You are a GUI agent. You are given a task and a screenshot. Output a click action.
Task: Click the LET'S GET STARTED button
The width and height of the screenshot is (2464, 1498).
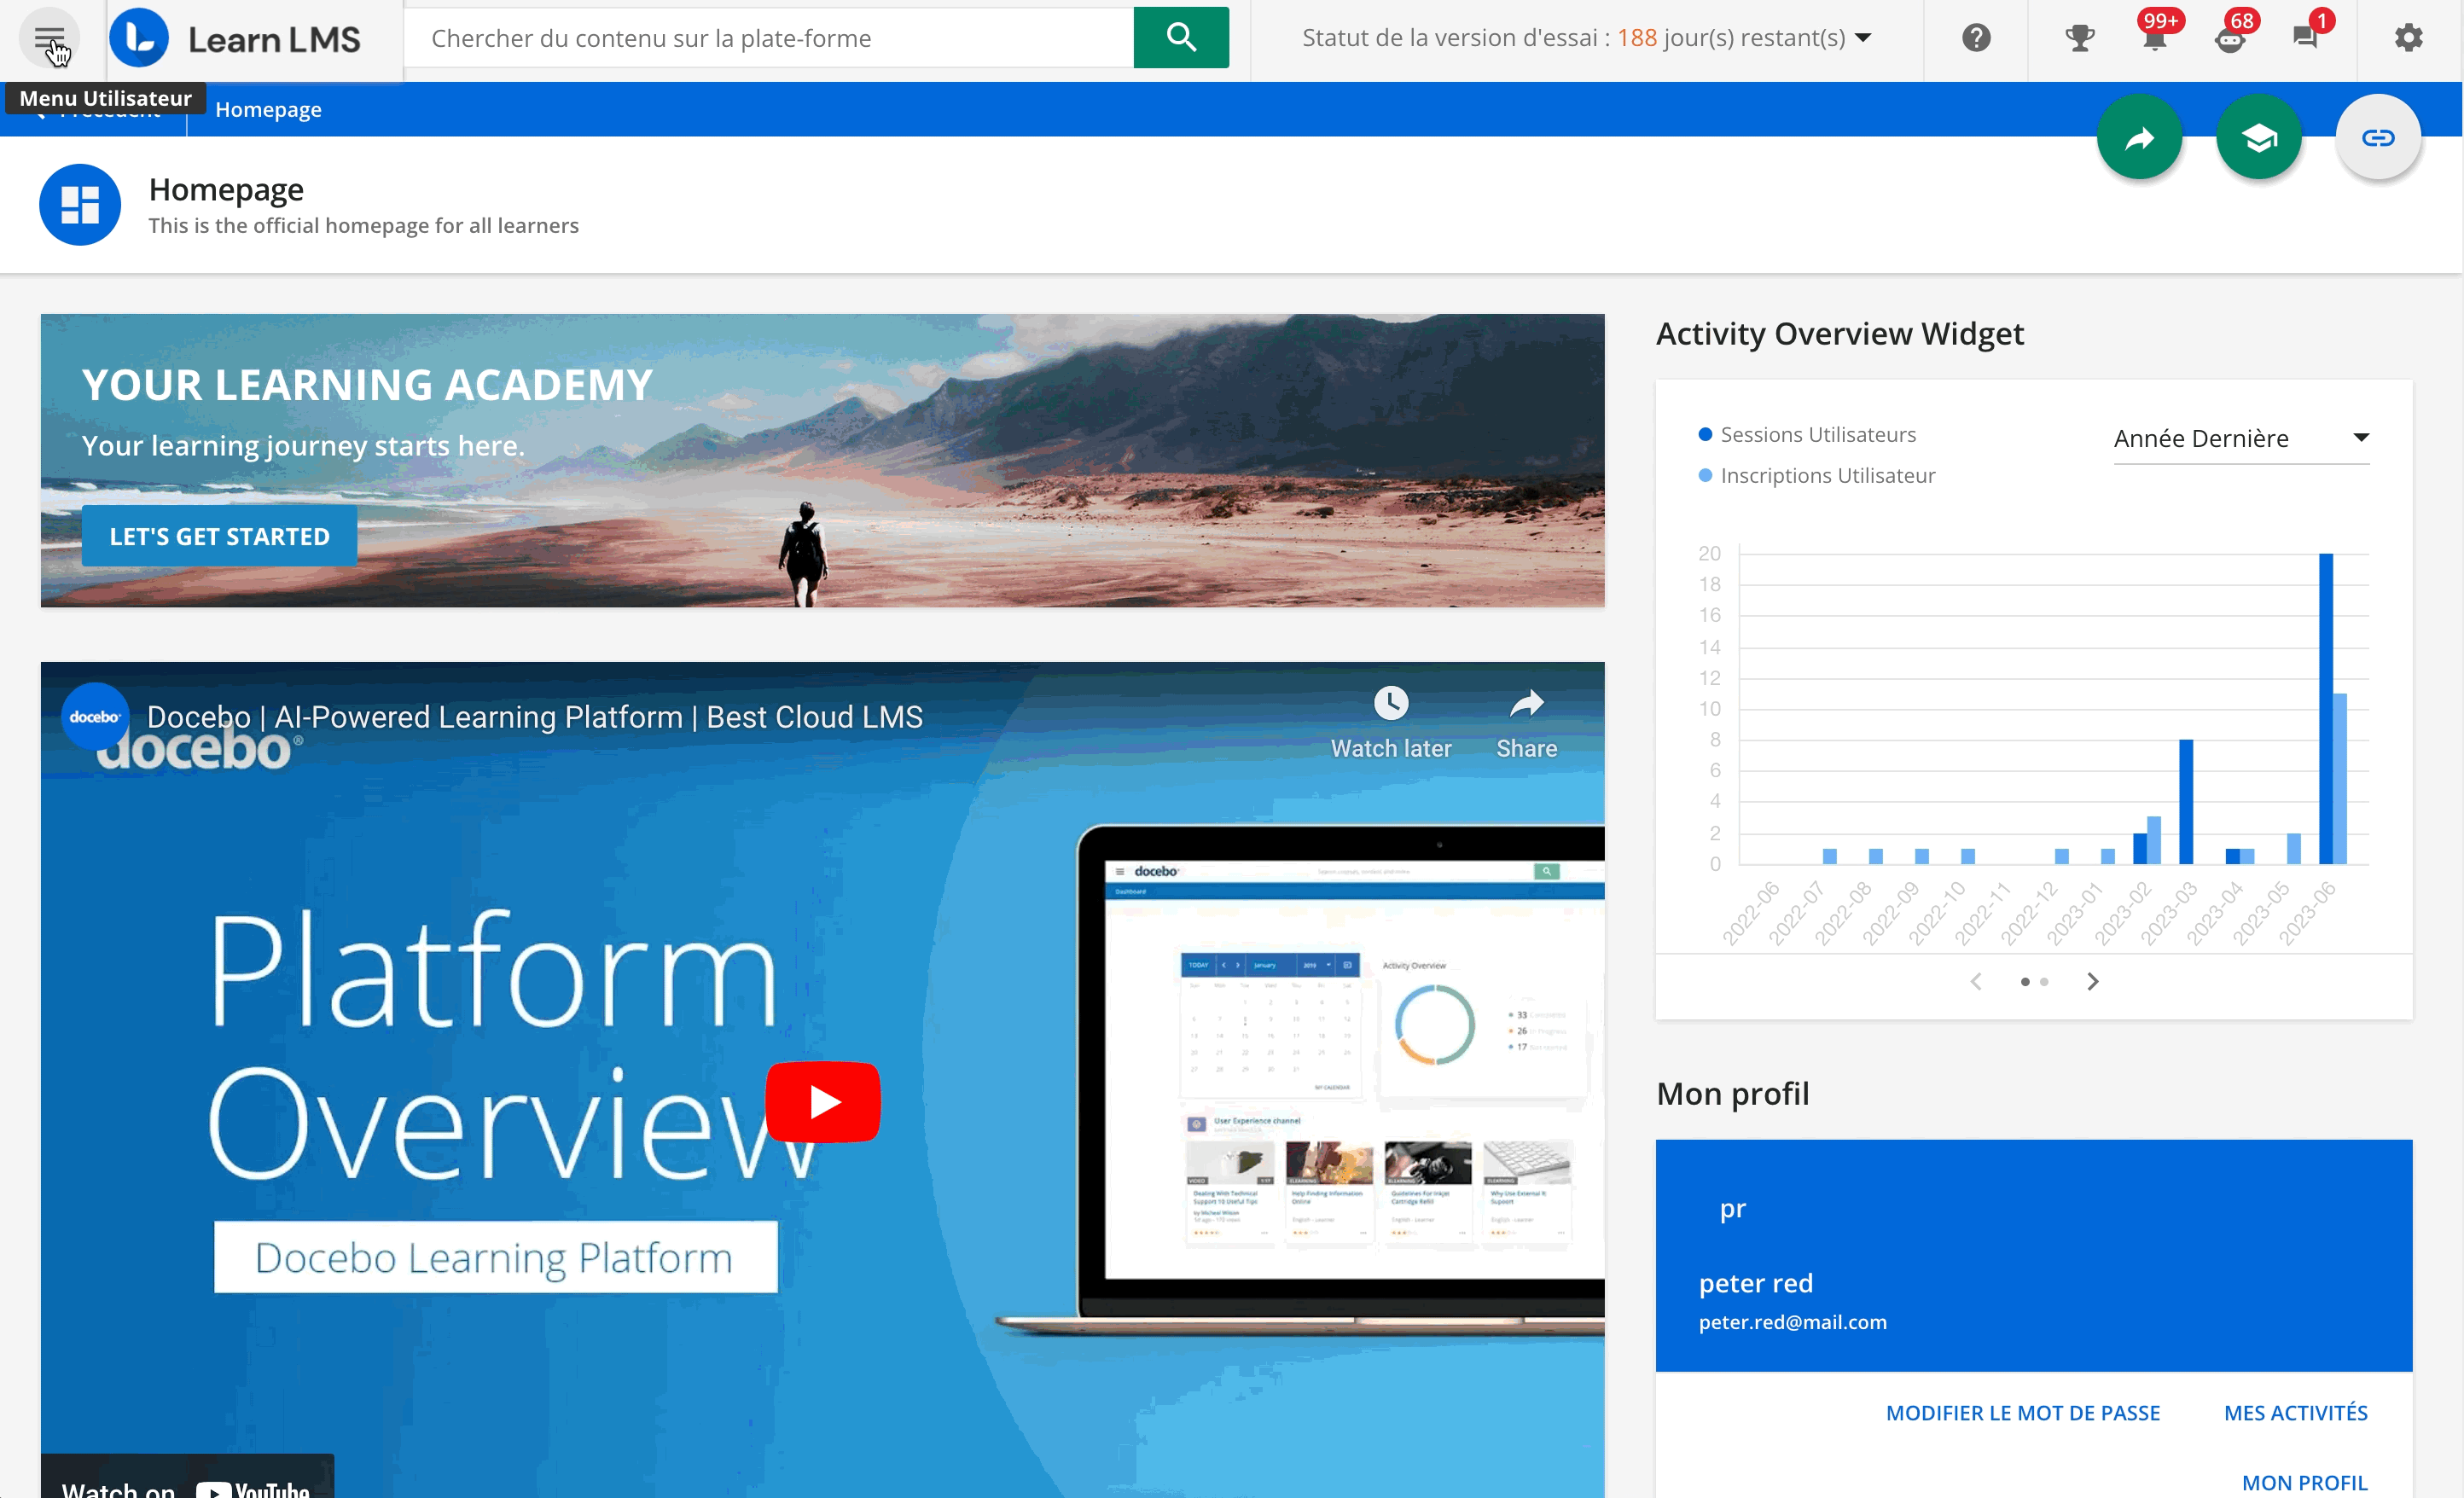[x=219, y=537]
